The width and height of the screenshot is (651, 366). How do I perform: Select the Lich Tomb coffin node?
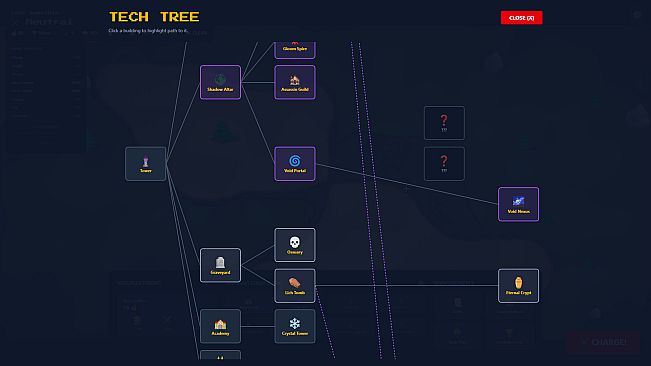(295, 285)
